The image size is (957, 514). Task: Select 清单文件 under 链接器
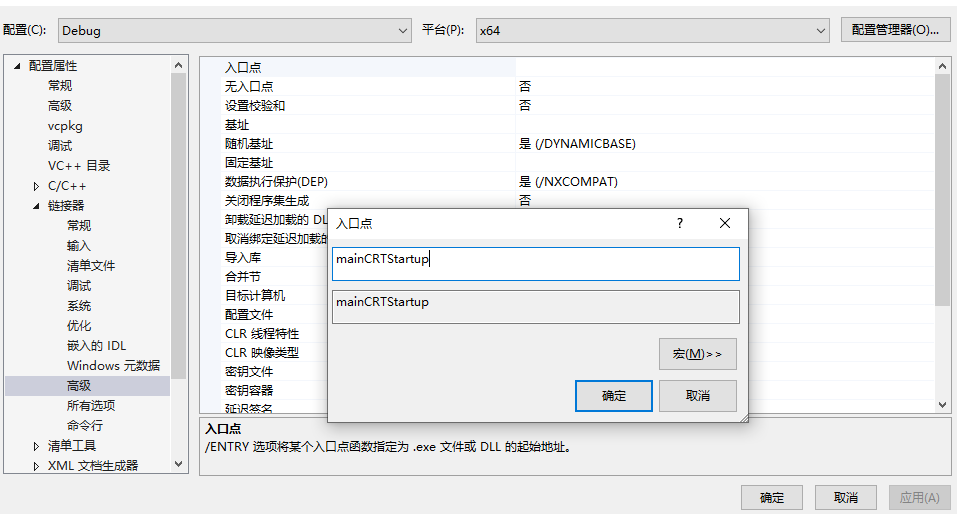click(91, 266)
